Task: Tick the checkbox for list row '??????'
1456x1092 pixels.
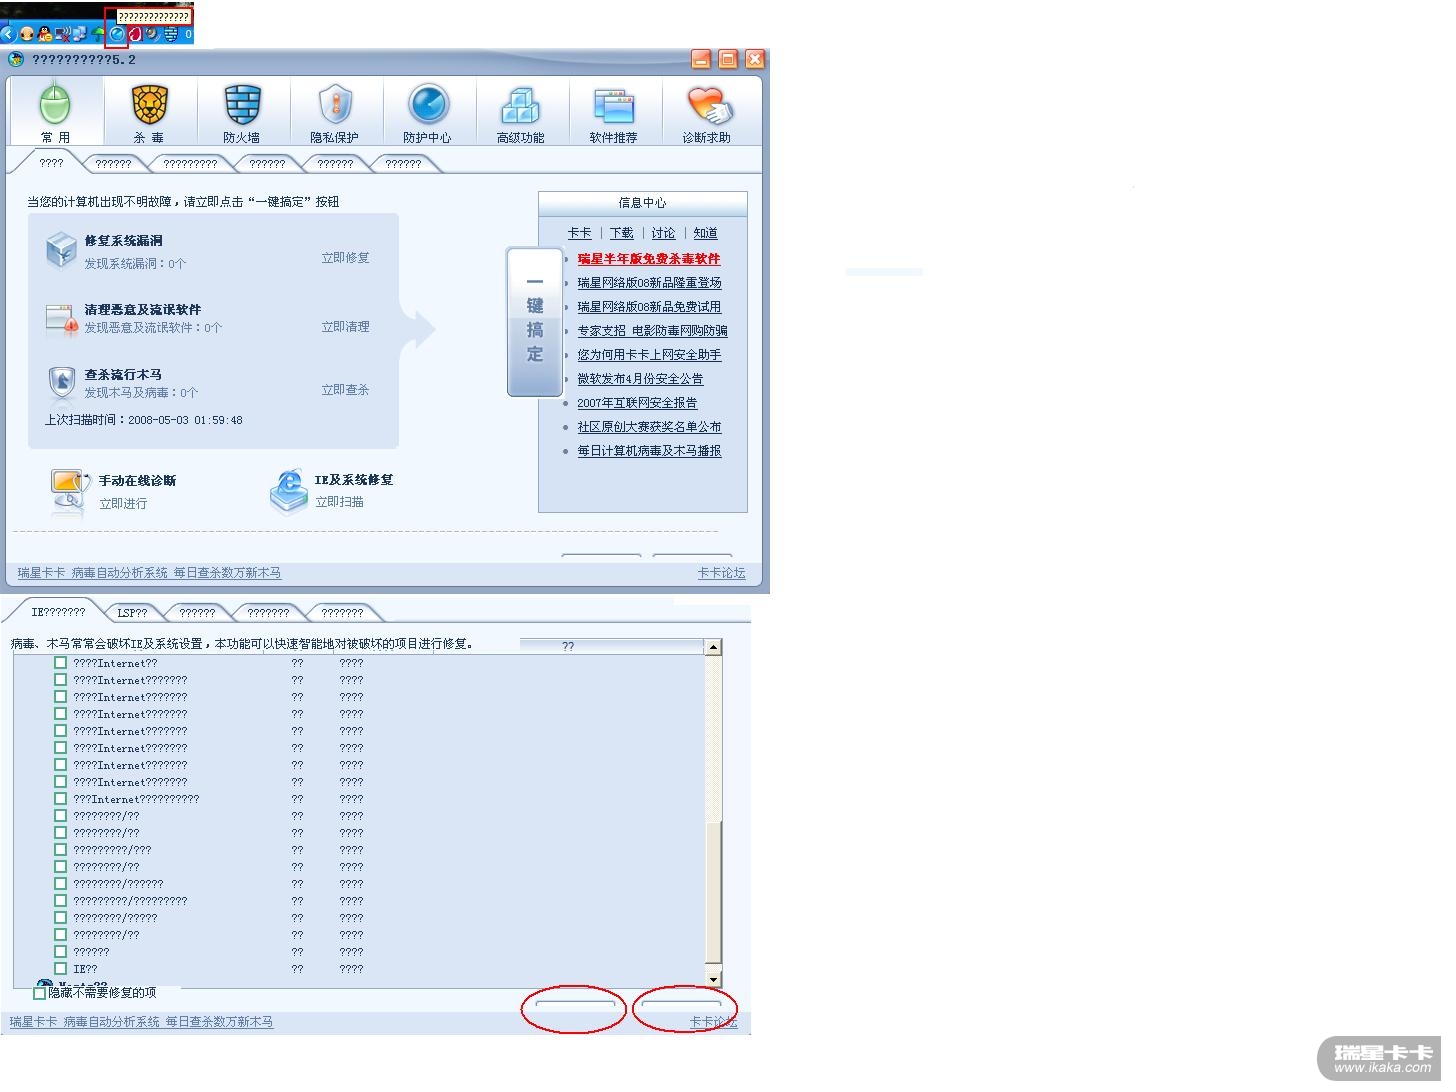Action: point(60,952)
